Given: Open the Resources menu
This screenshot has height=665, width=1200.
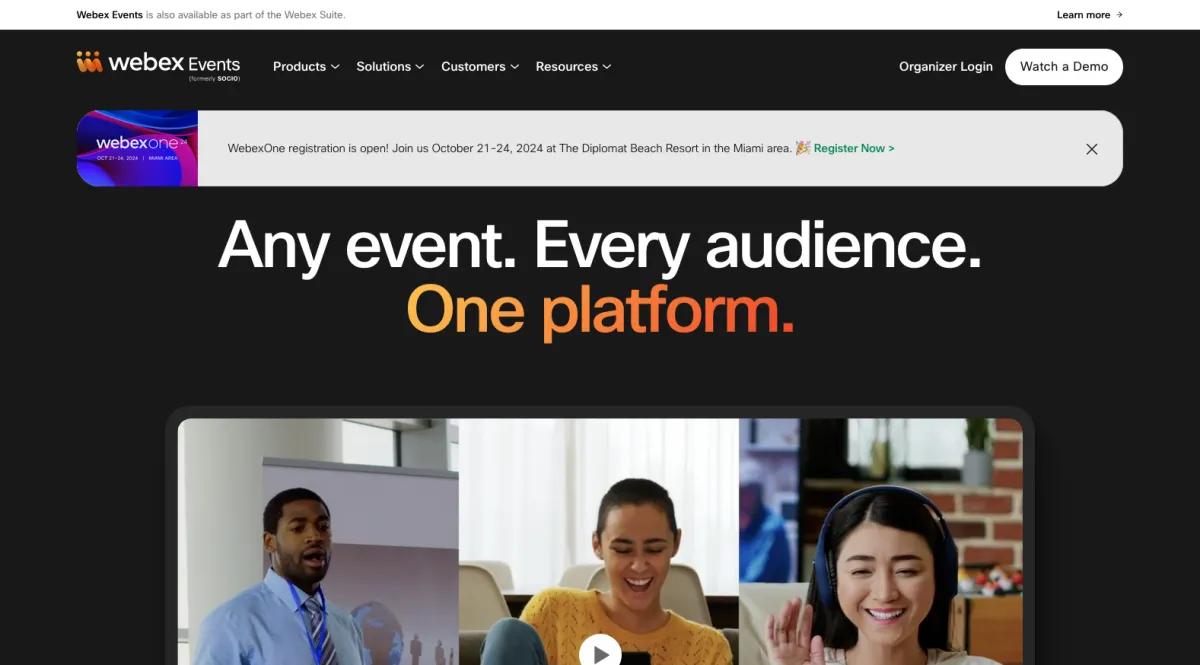Looking at the screenshot, I should pyautogui.click(x=573, y=67).
